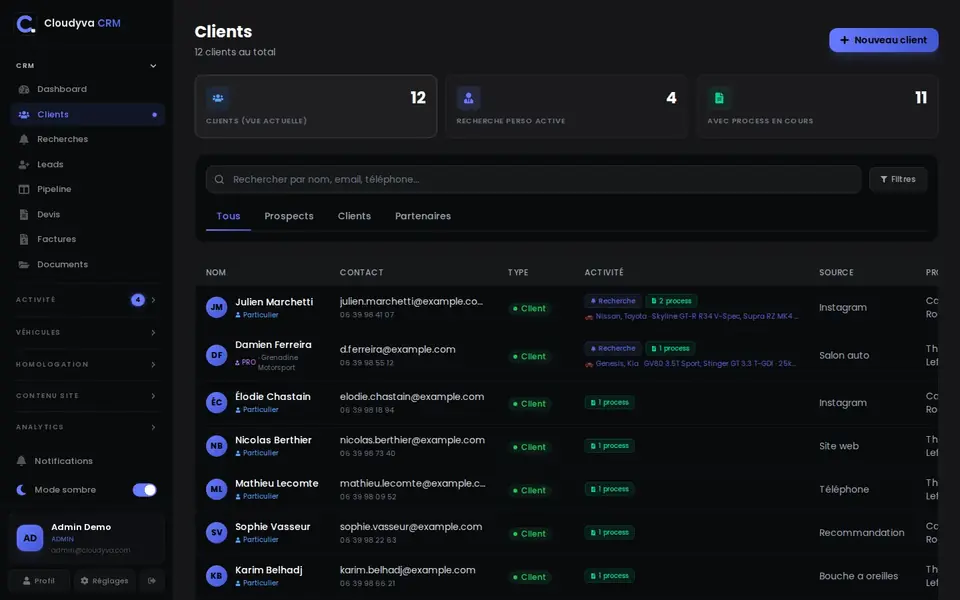Click the ÉC avatar for Élodie Chastain
Viewport: 960px width, 600px height.
click(217, 402)
